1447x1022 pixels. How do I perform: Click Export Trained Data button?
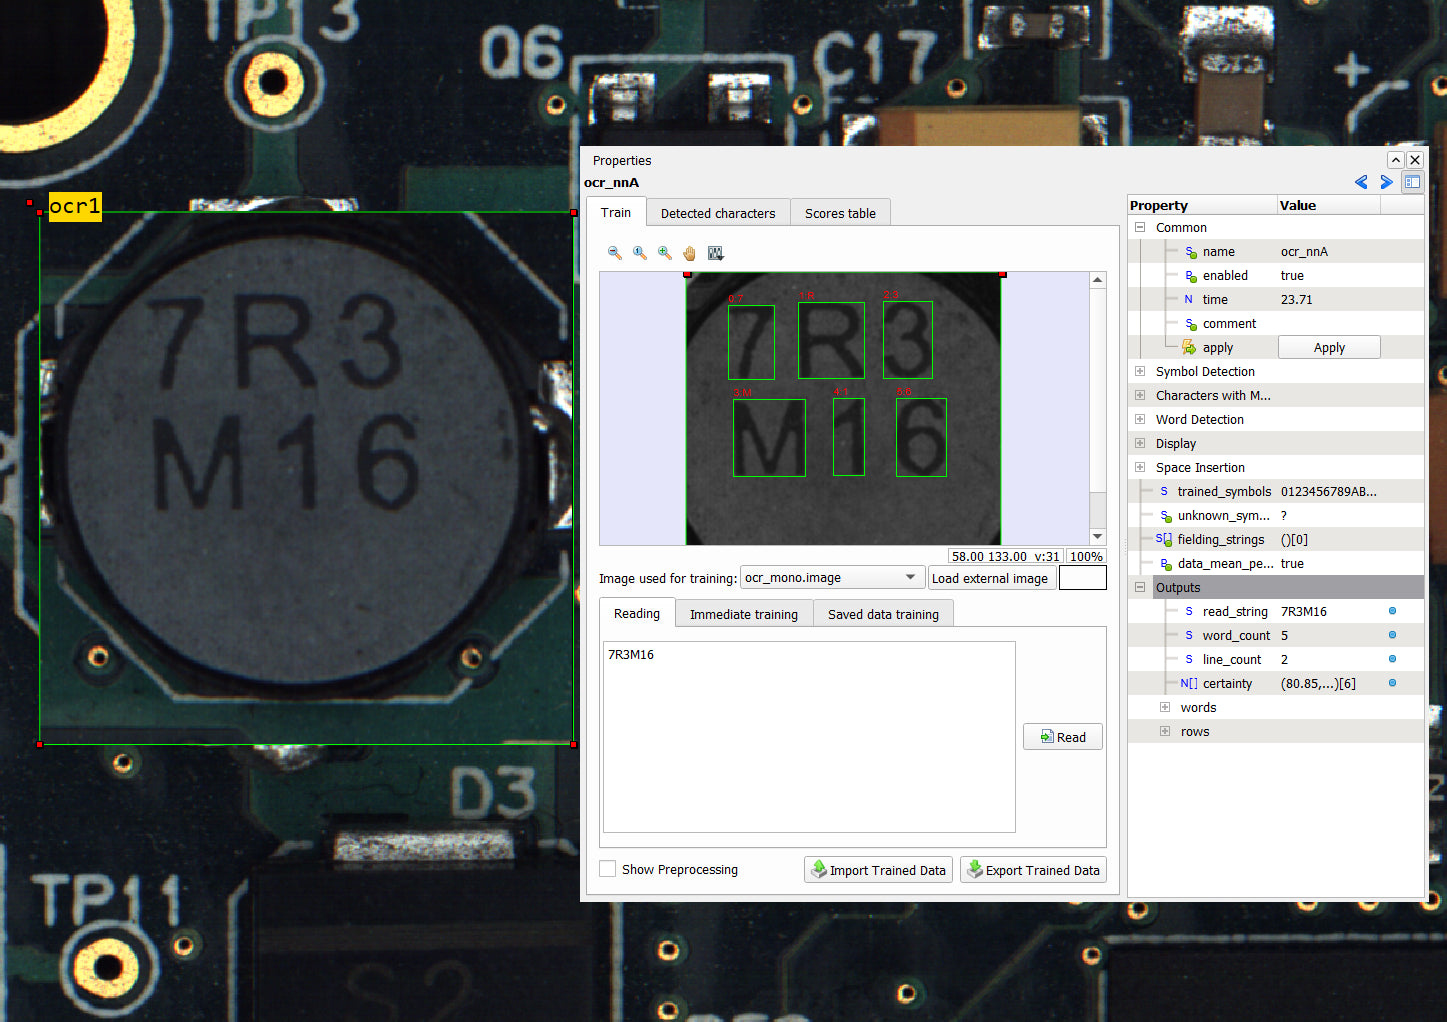1033,870
